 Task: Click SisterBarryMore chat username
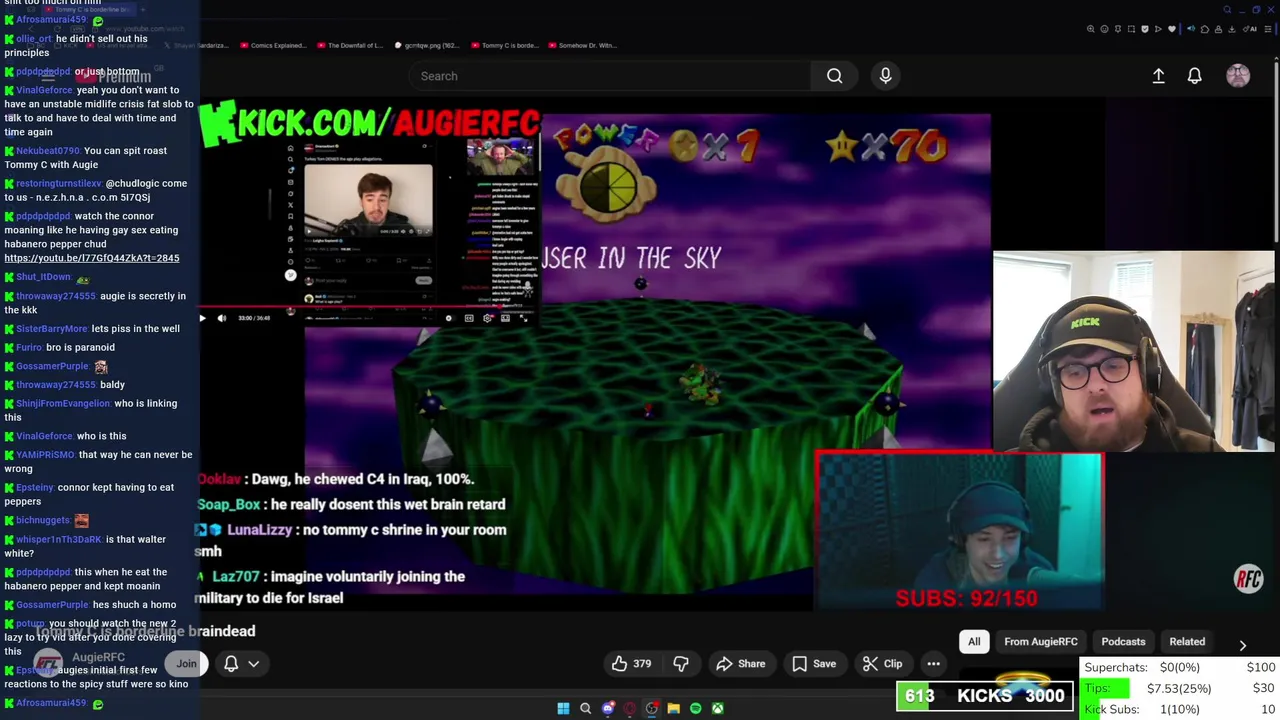(x=52, y=328)
